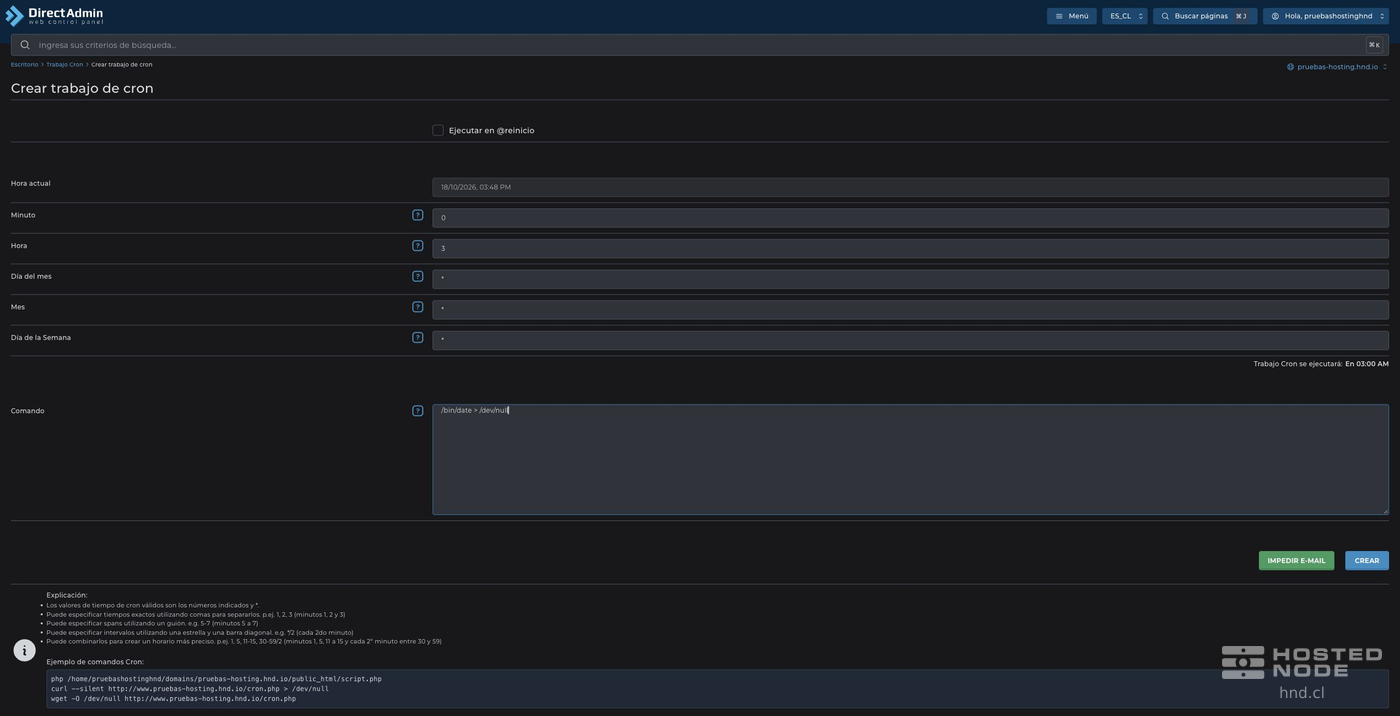Viewport: 1400px width, 716px height.
Task: Grab the Comando textarea resize handle
Action: coord(1385,511)
